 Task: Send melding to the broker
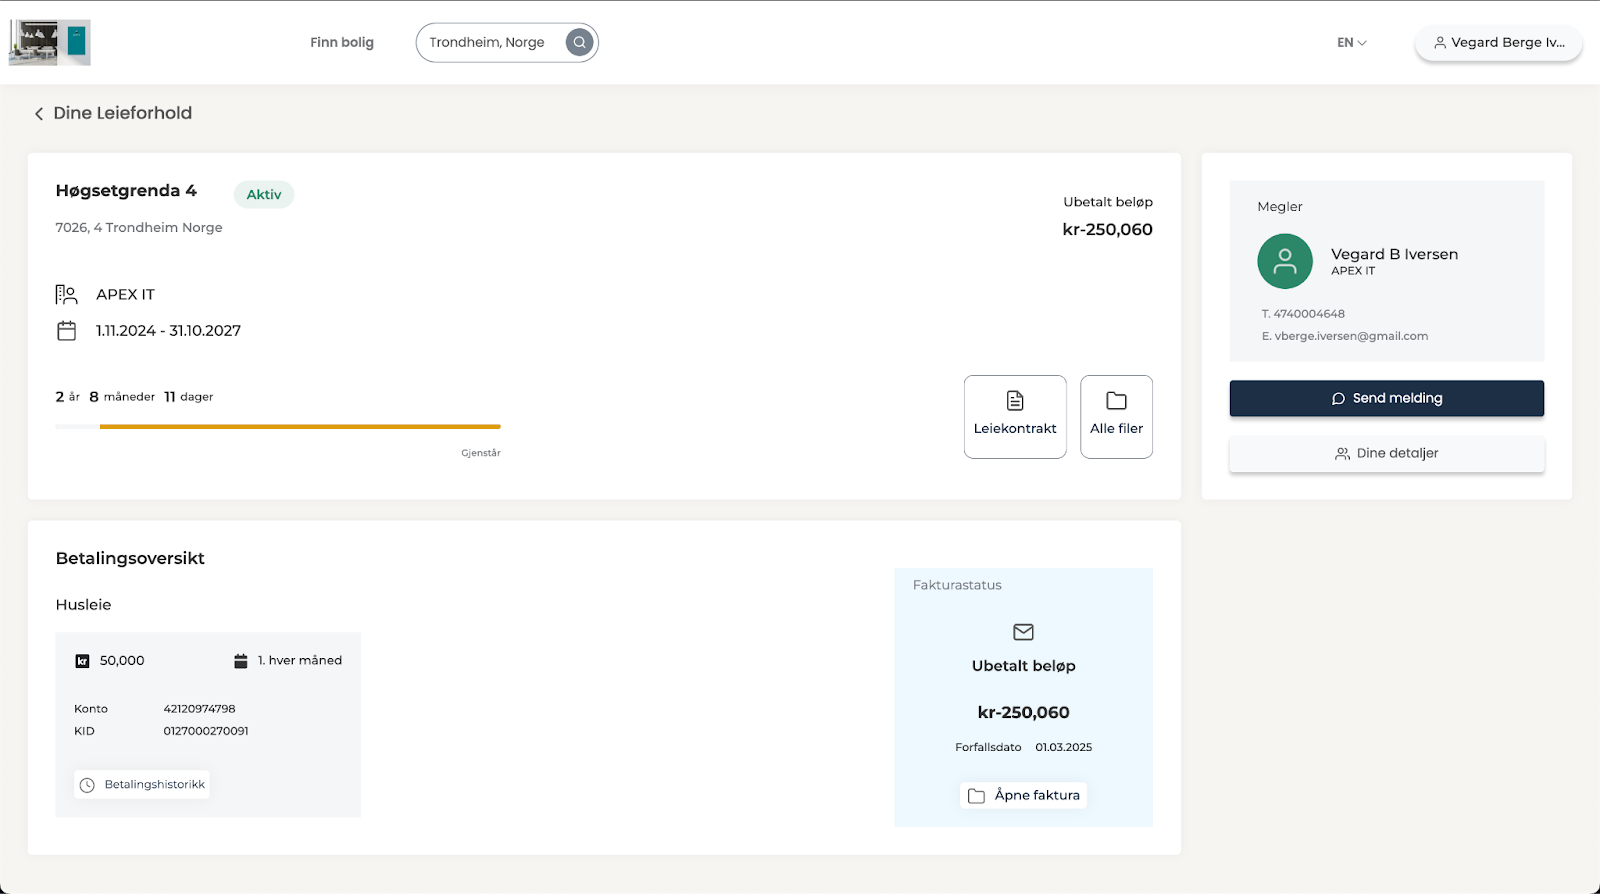click(x=1386, y=398)
